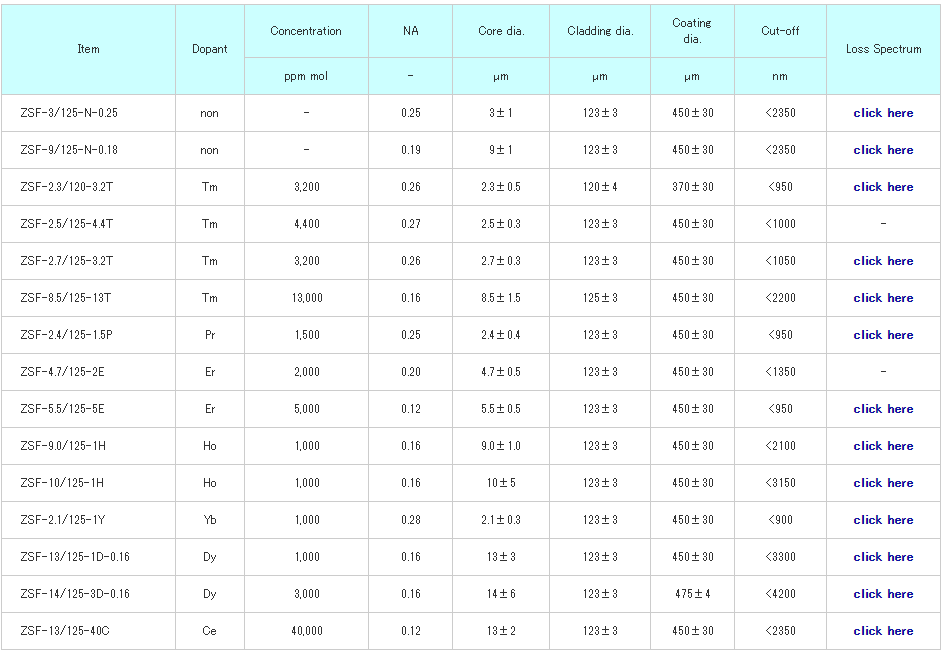The height and width of the screenshot is (655, 945).
Task: Click loss spectrum link for ZSF-10/125-1H
Action: pyautogui.click(x=883, y=483)
